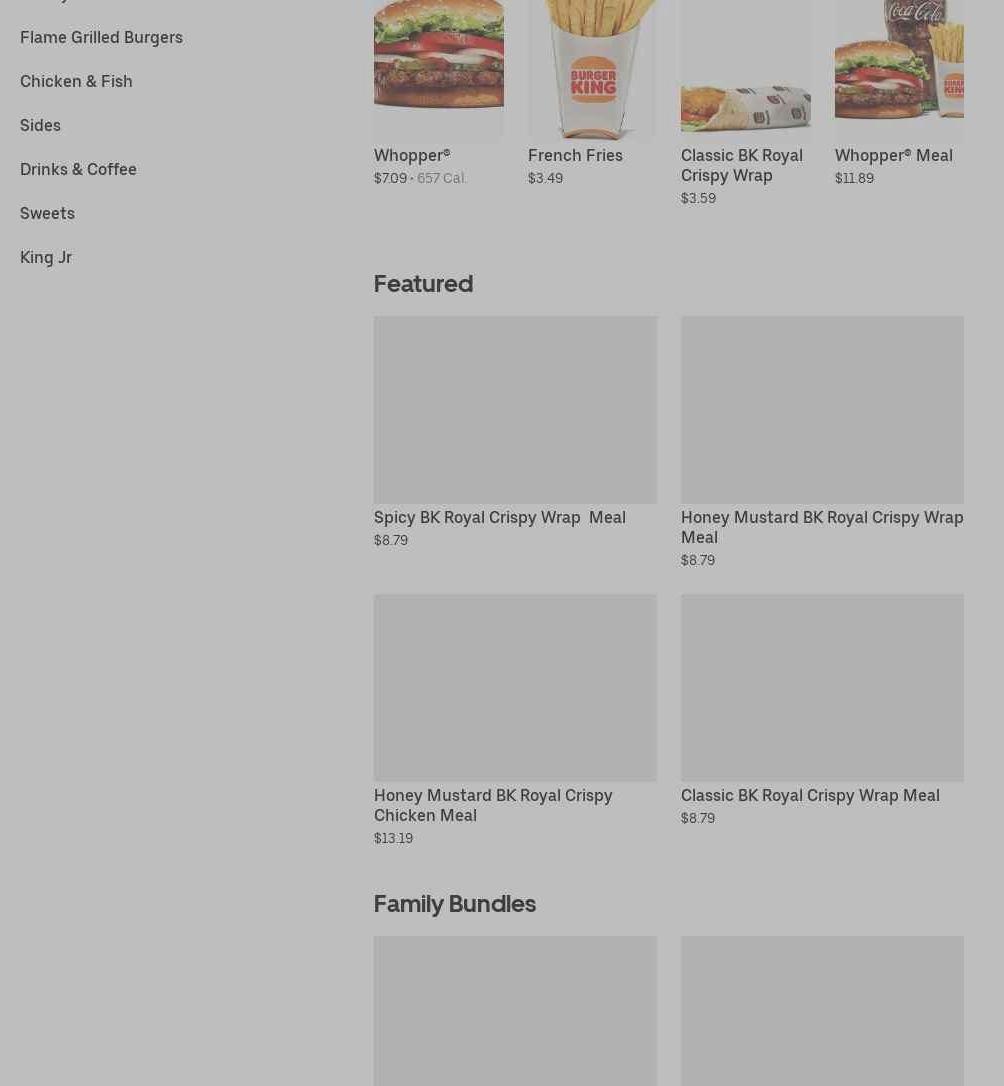Open Whopper $7.09 item title
Screen dimensions: 1004x1086
pos(412,155)
